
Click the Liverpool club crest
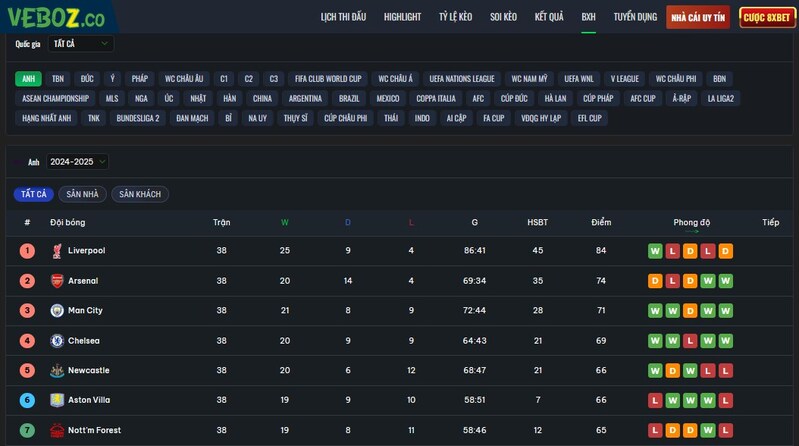pyautogui.click(x=57, y=251)
